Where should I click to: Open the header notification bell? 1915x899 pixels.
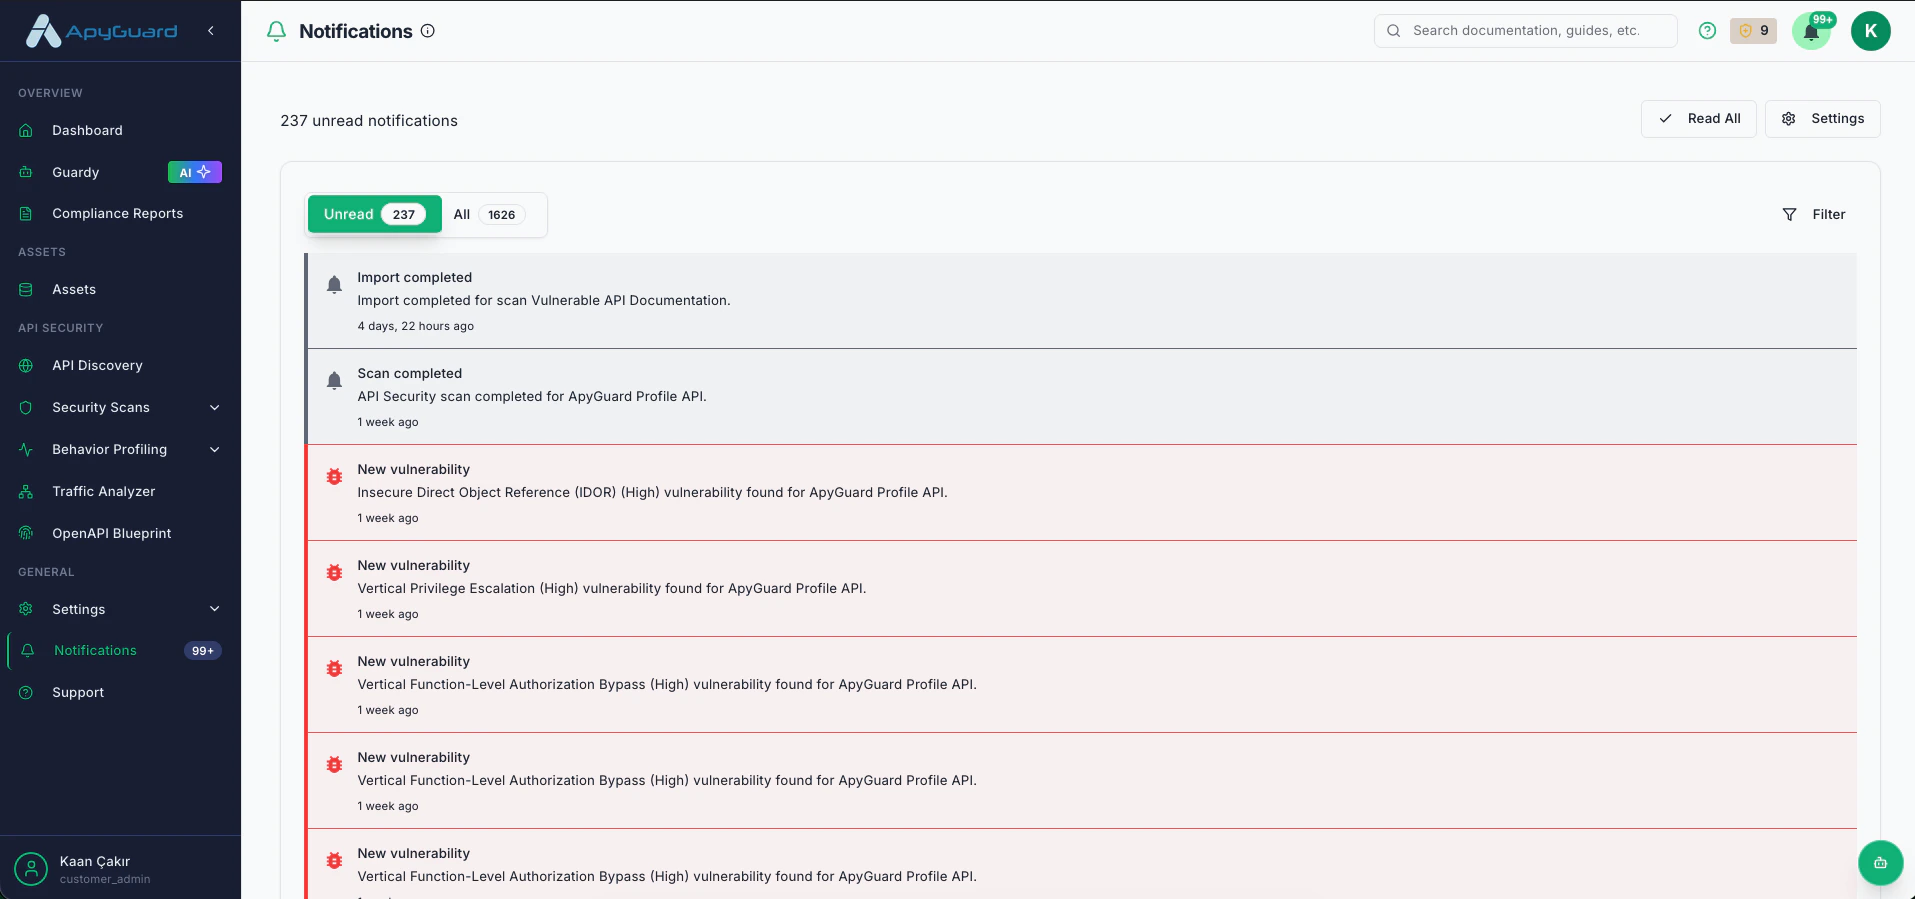(x=1811, y=31)
